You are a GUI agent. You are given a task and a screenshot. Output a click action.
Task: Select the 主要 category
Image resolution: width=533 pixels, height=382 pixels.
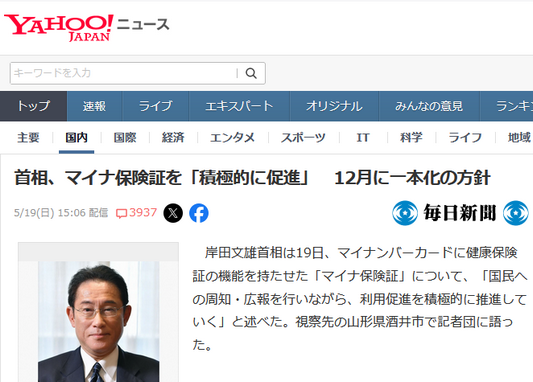28,138
